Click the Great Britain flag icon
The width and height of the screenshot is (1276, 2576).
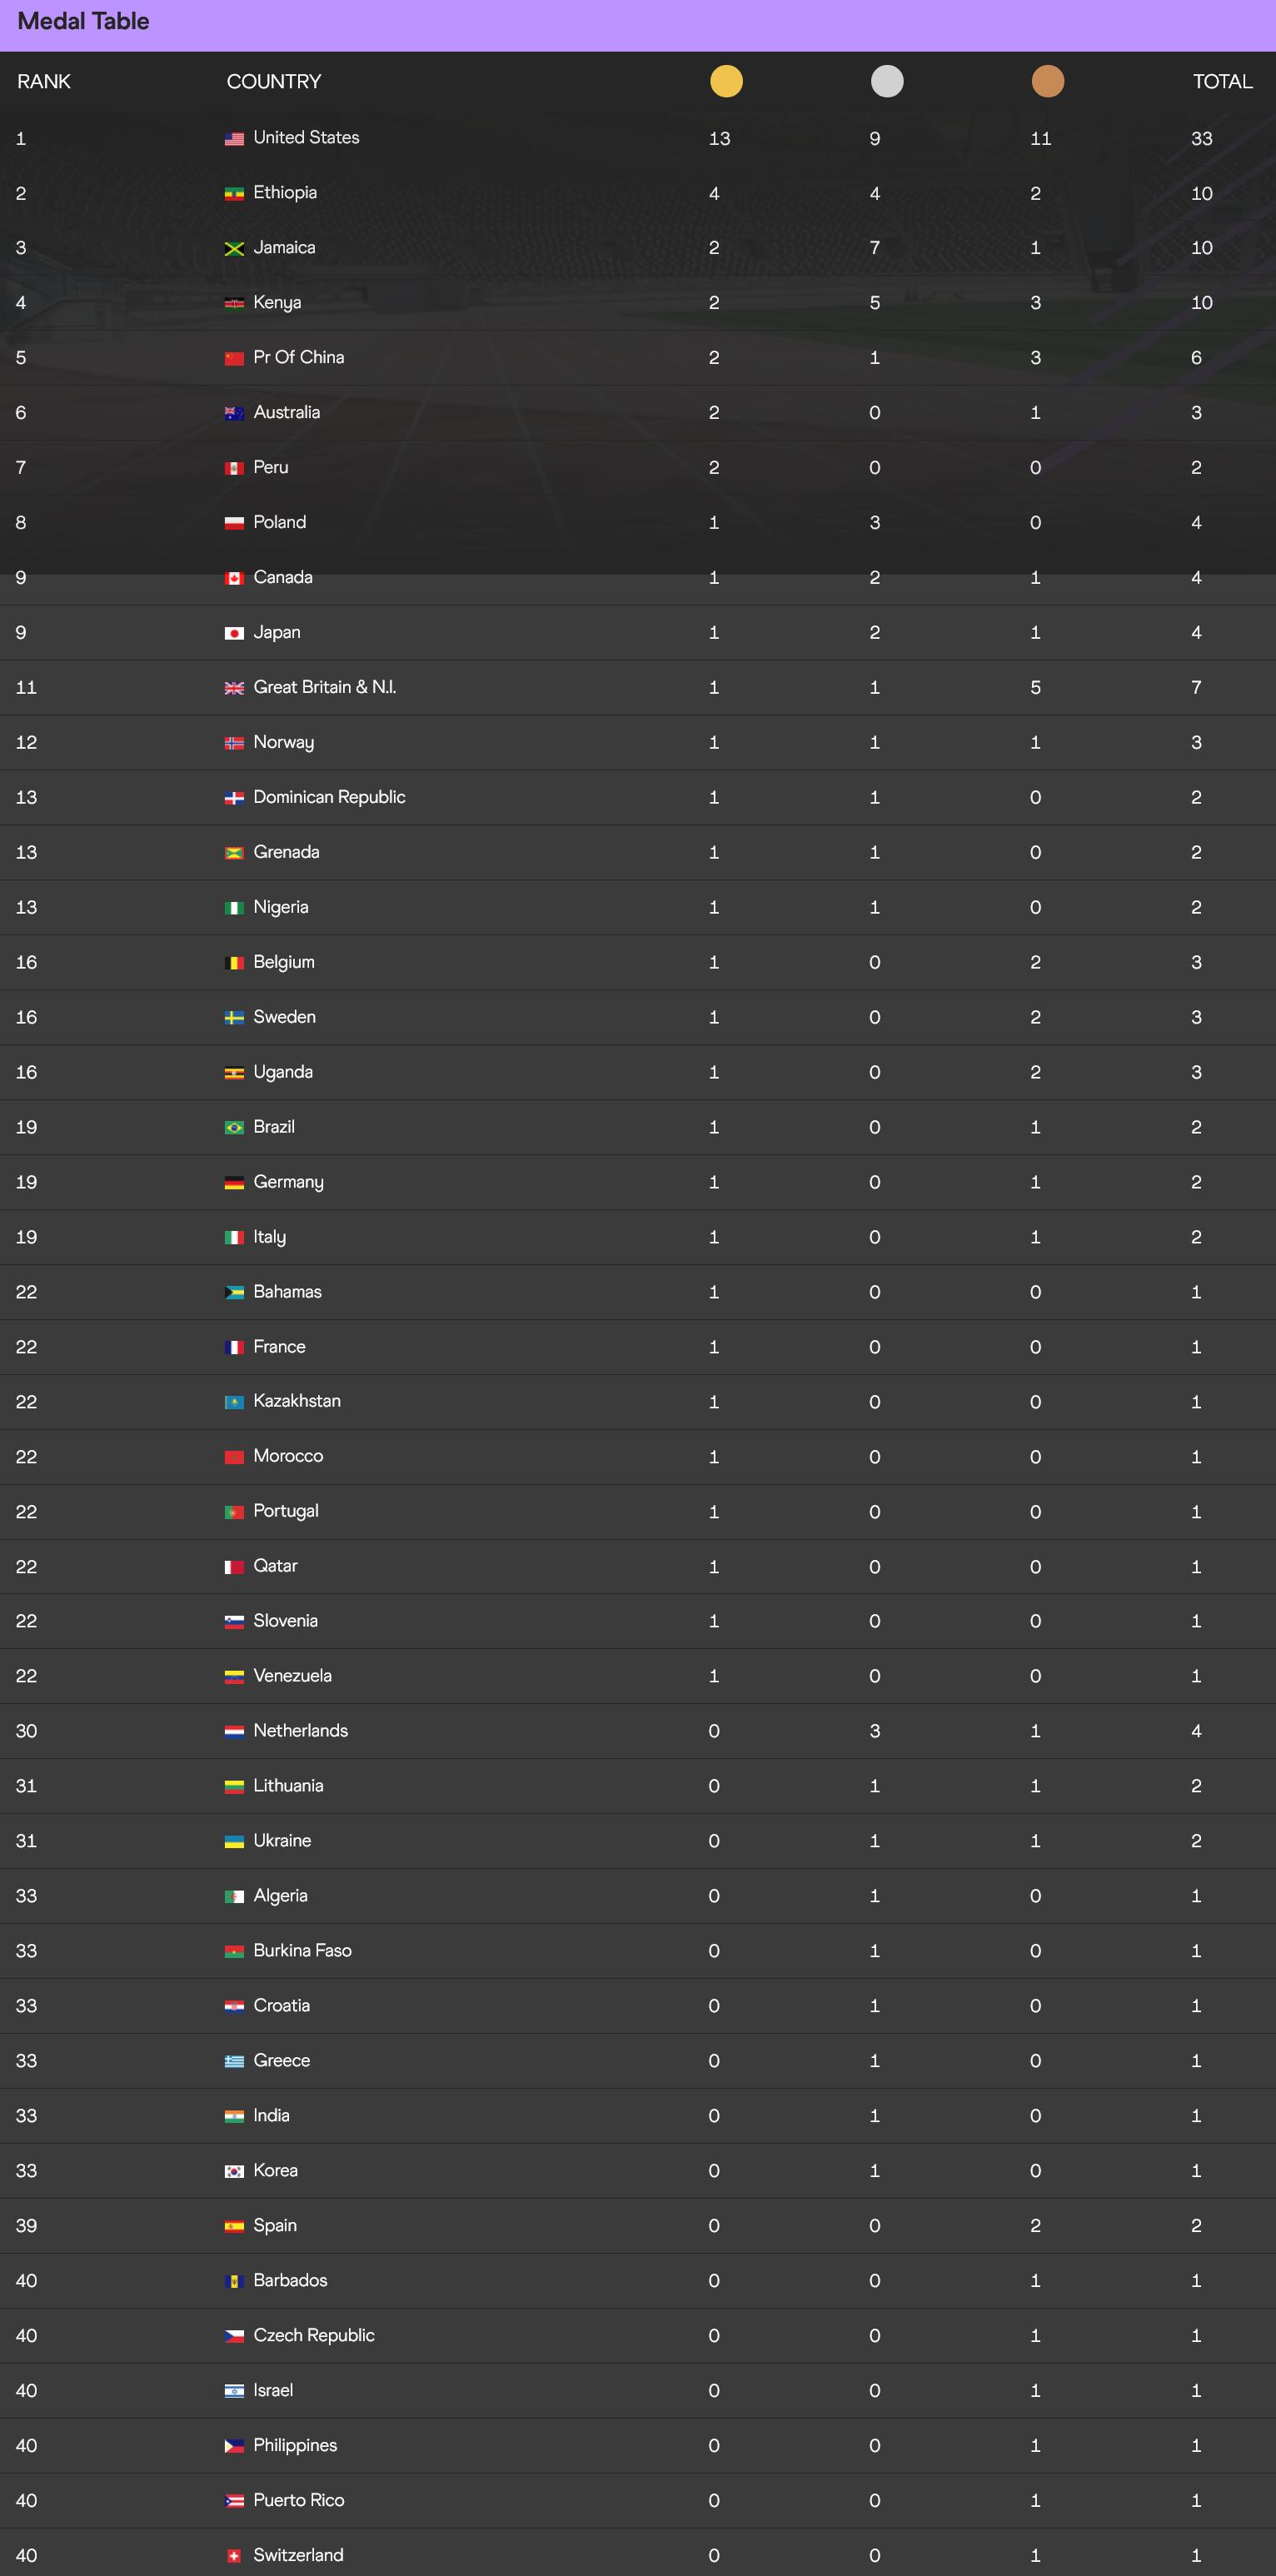tap(234, 688)
